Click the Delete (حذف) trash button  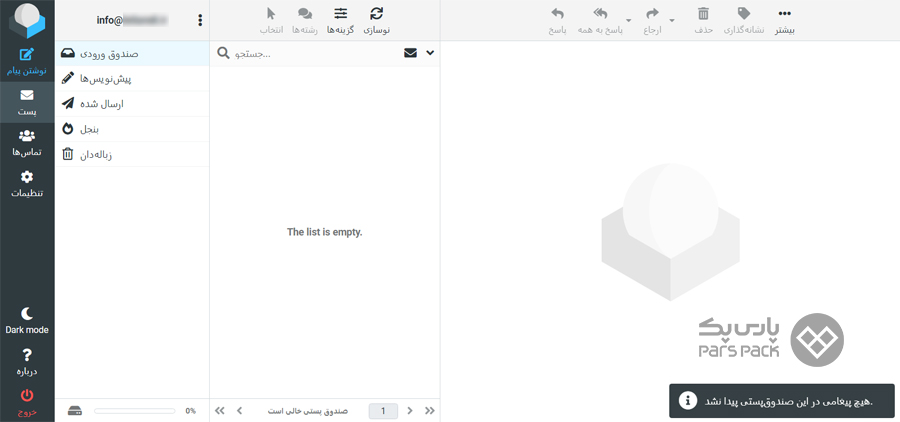point(703,21)
